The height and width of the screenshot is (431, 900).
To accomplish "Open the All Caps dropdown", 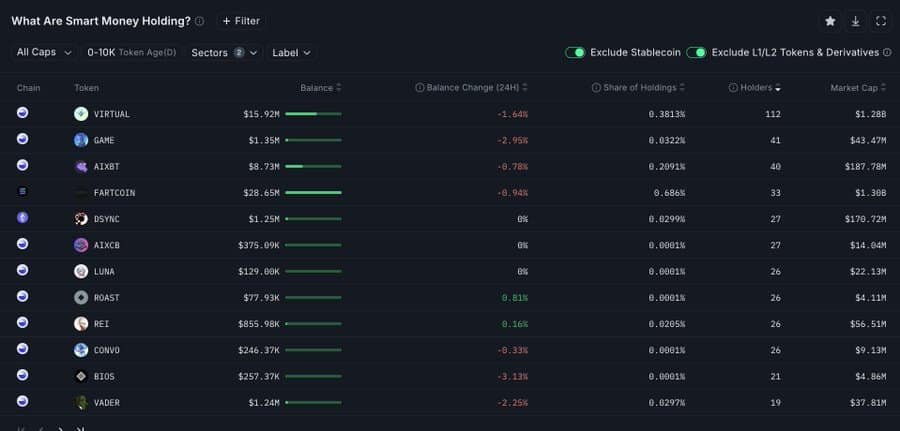I will pyautogui.click(x=44, y=52).
